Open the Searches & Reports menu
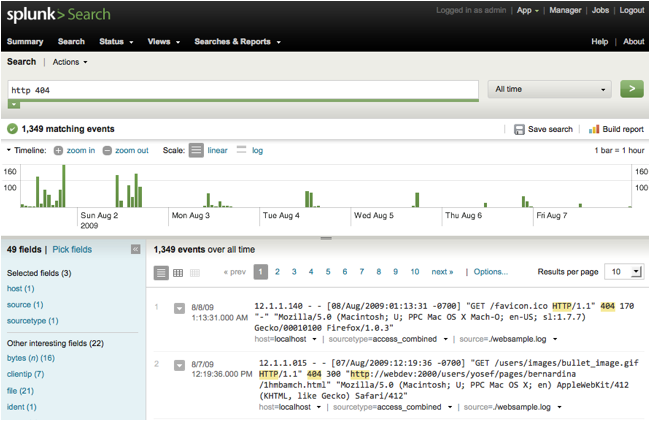Screen dimensions: 650x421 (x=238, y=41)
